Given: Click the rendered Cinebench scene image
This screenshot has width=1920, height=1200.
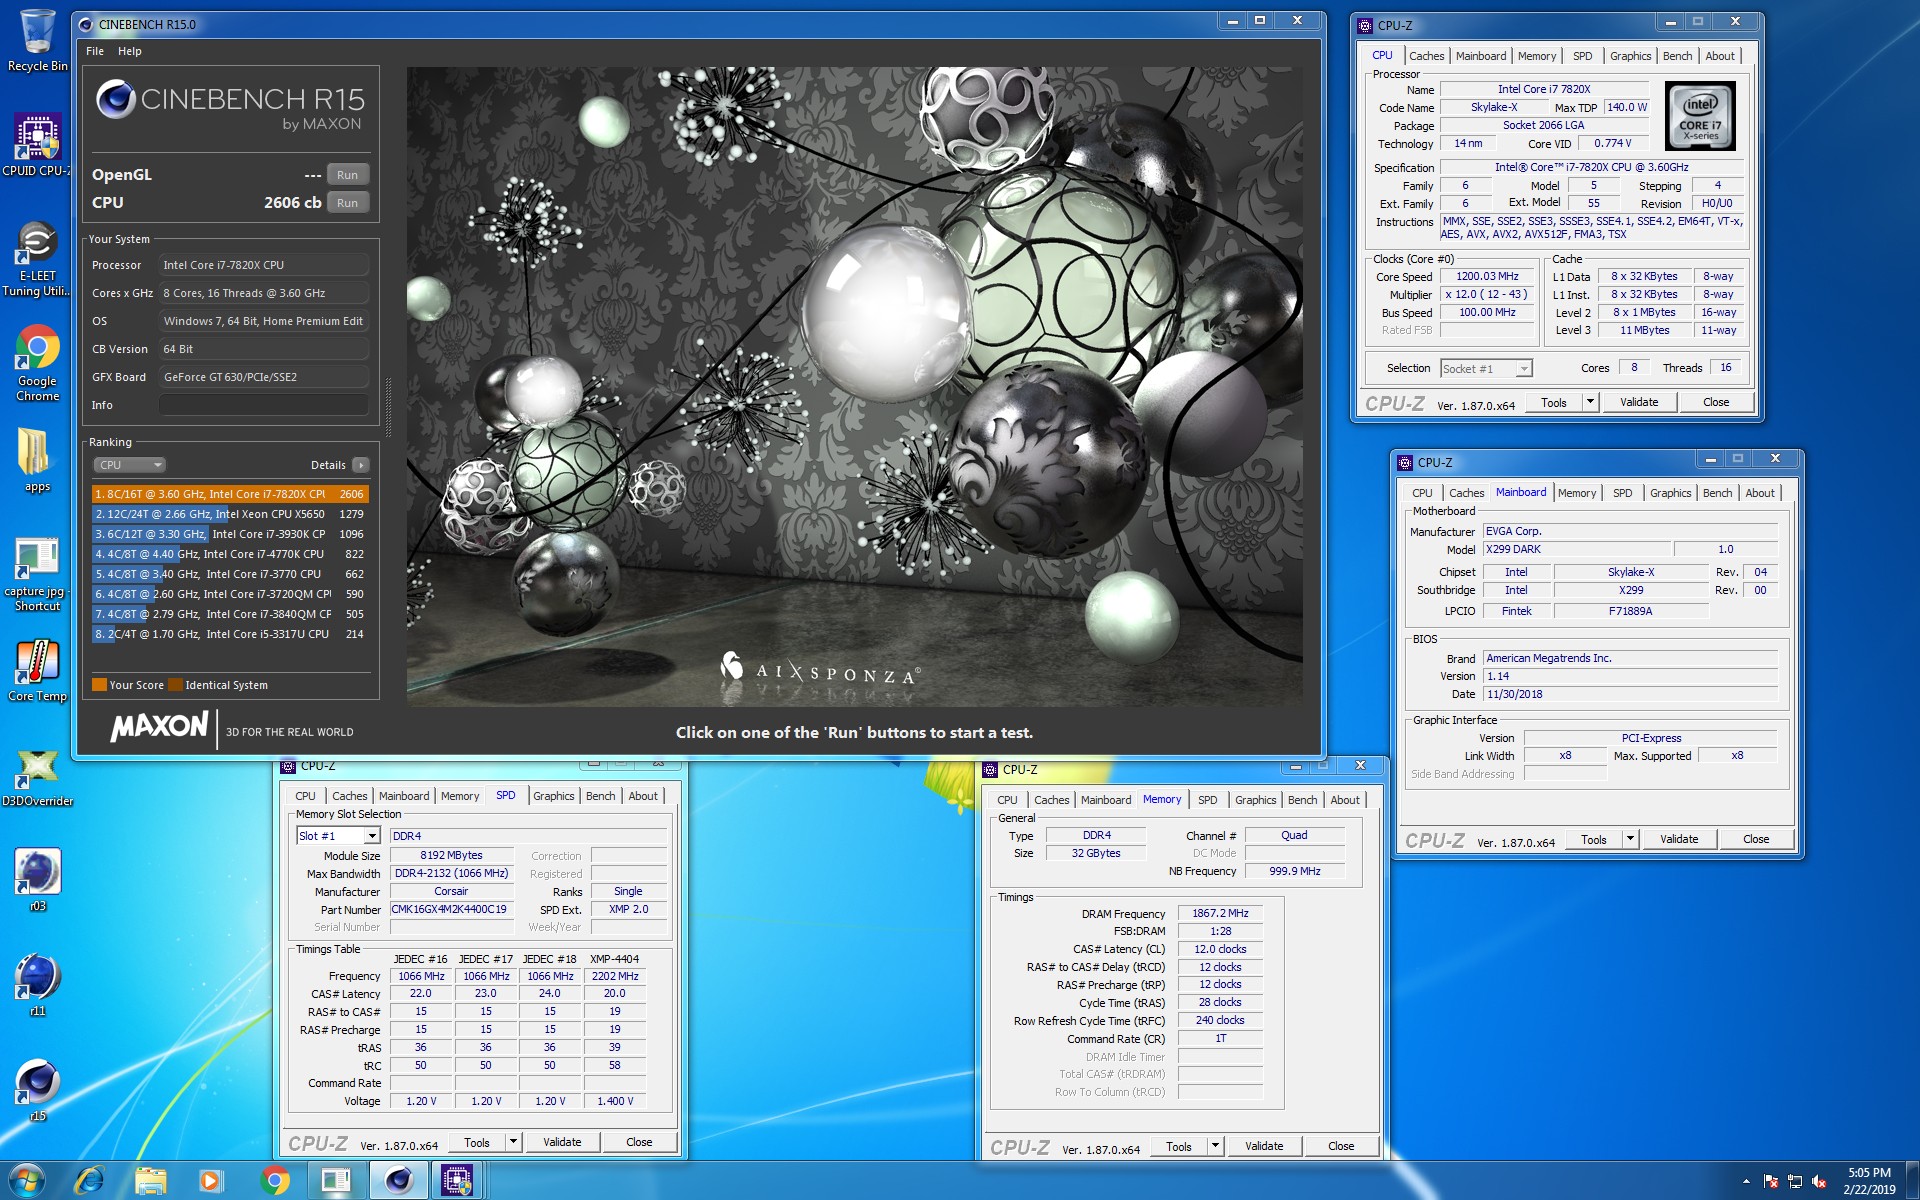Looking at the screenshot, I should pyautogui.click(x=854, y=387).
